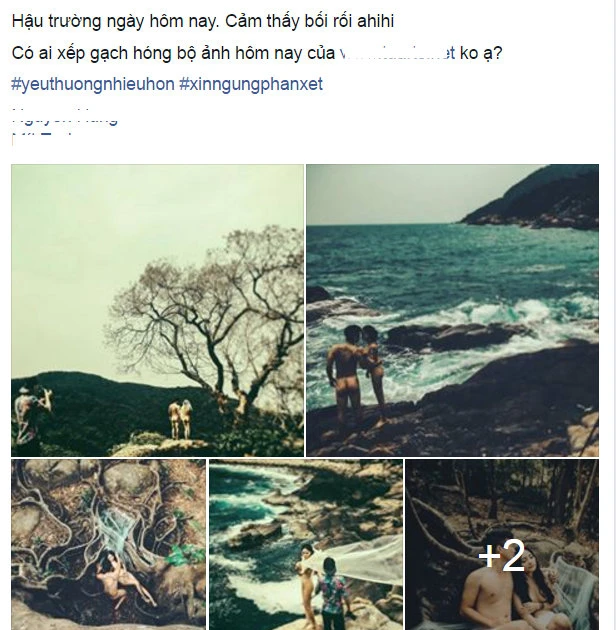Click the woman lying among the tree roots

[121, 577]
